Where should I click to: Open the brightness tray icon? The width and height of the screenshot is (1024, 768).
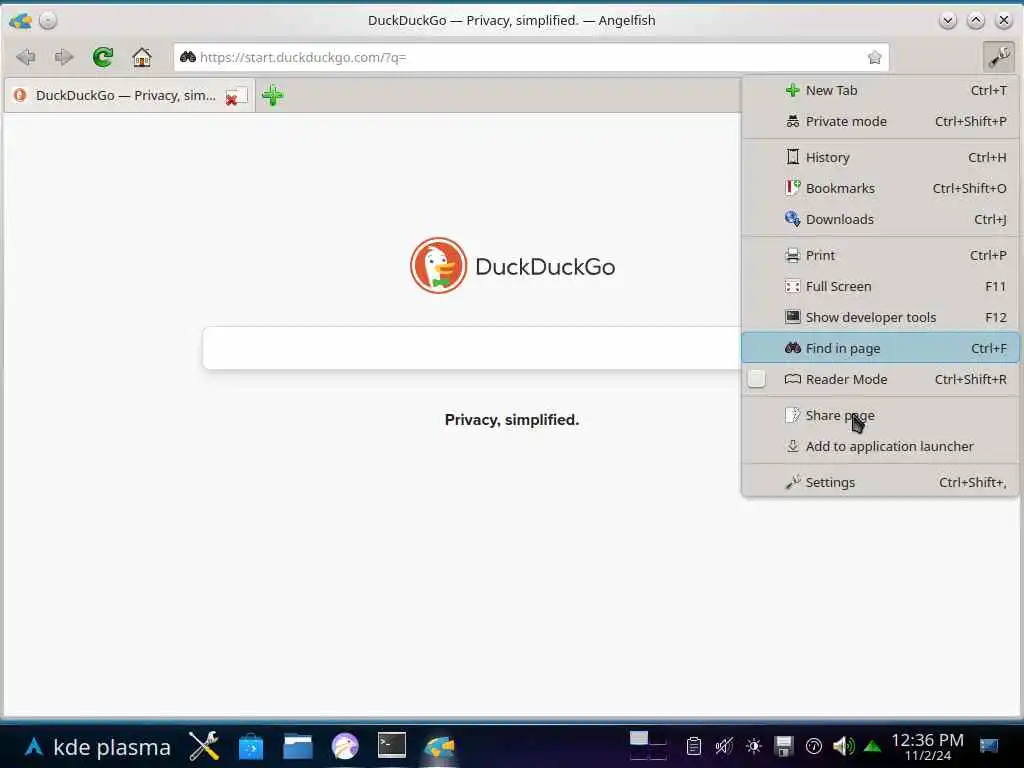(754, 746)
